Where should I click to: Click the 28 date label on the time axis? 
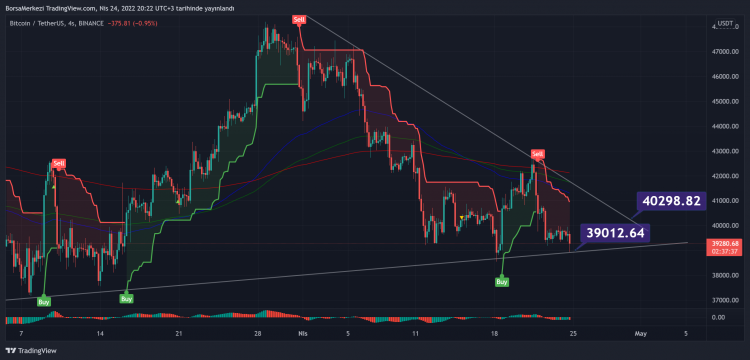[x=258, y=333]
